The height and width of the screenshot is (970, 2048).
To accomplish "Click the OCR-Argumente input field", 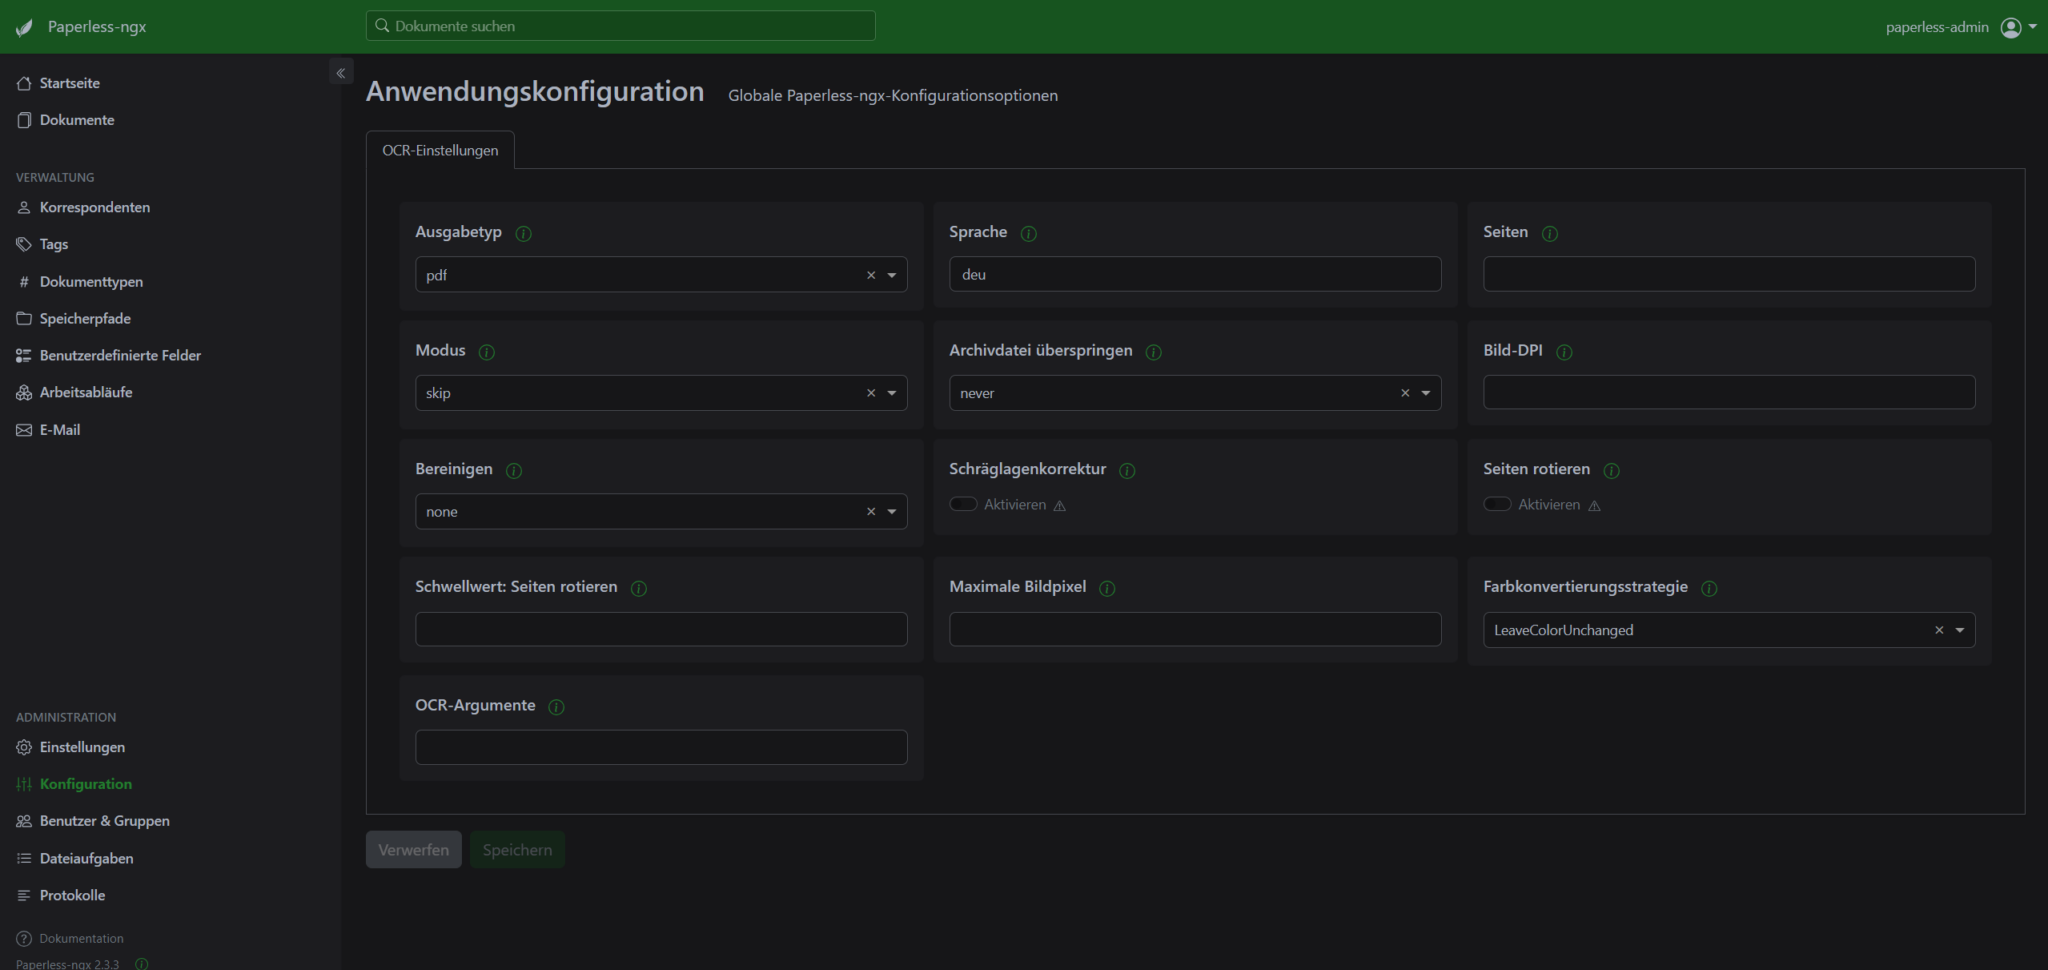I will (661, 747).
